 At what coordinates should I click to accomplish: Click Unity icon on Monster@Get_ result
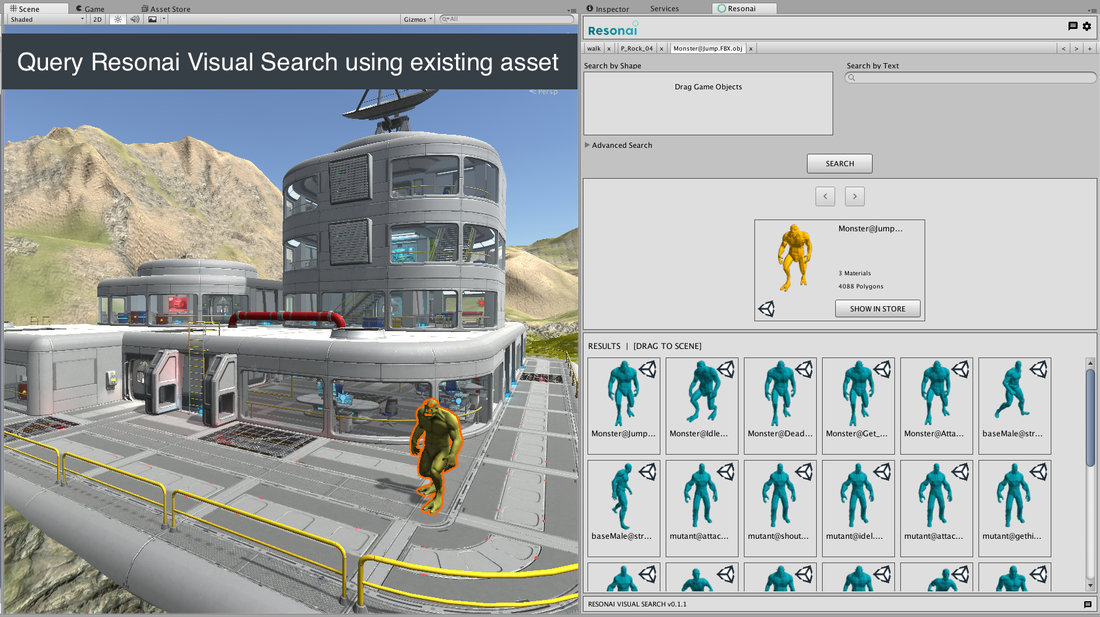[x=883, y=369]
